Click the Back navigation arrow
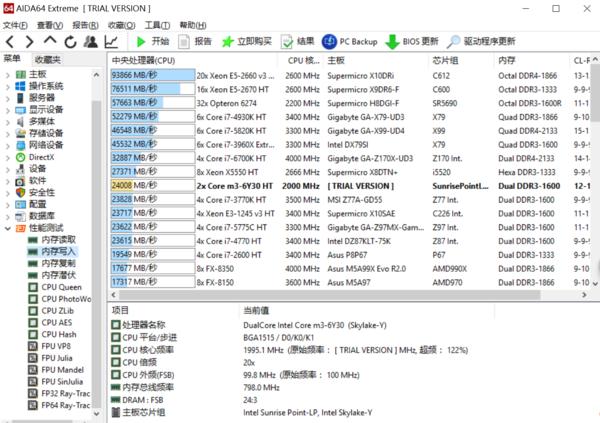Image resolution: width=600 pixels, height=423 pixels. tap(10, 41)
